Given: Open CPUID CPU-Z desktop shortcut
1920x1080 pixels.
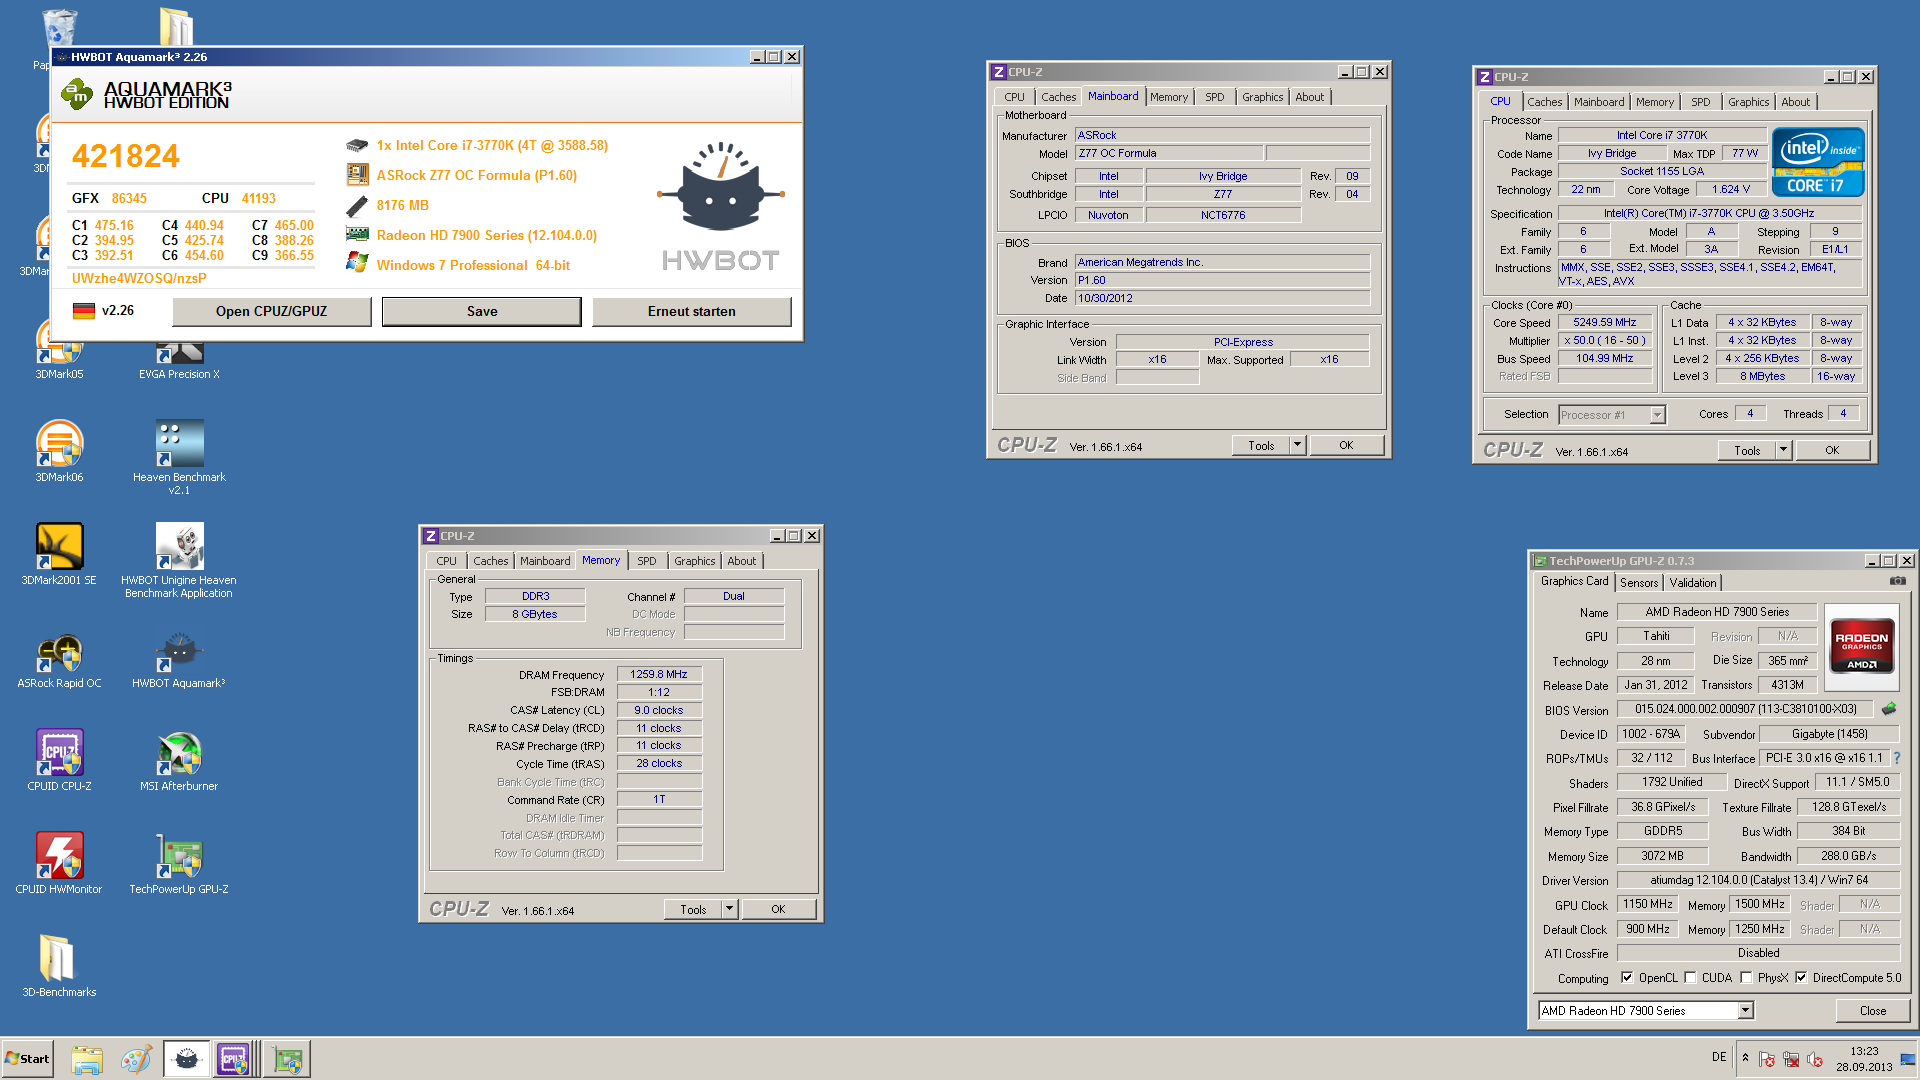Looking at the screenshot, I should coord(59,760).
